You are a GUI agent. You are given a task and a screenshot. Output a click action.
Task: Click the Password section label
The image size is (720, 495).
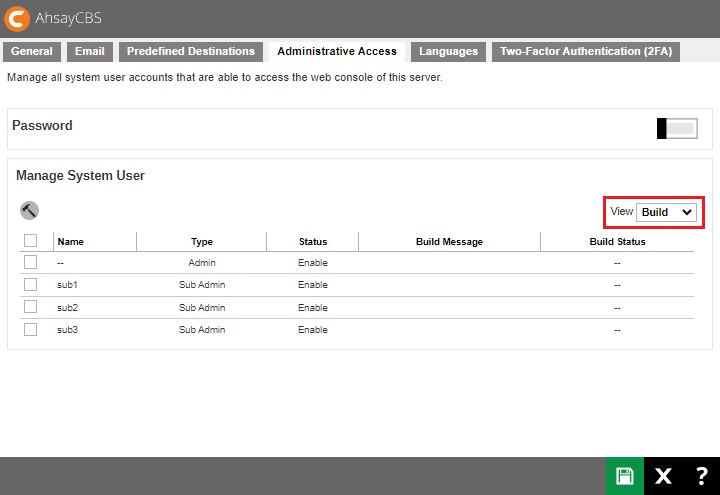pyautogui.click(x=42, y=125)
